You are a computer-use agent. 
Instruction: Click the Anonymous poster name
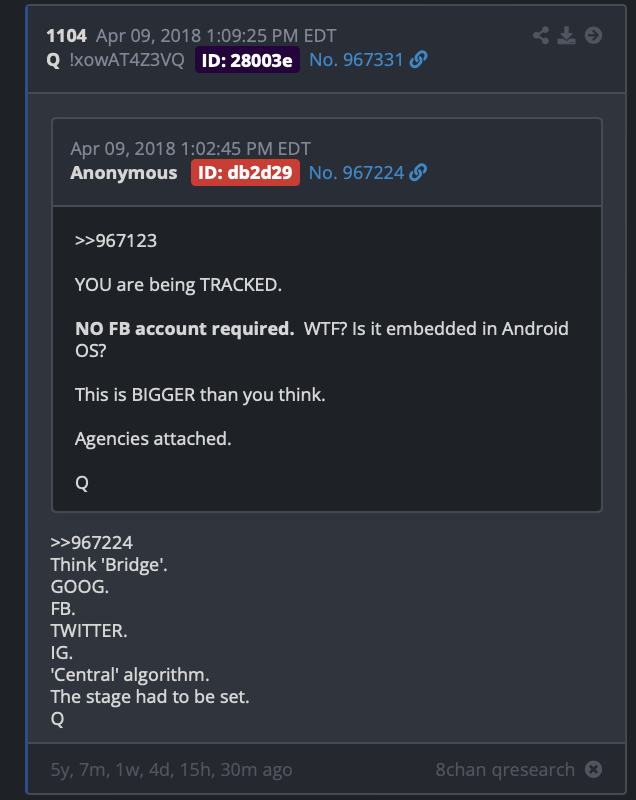[124, 172]
